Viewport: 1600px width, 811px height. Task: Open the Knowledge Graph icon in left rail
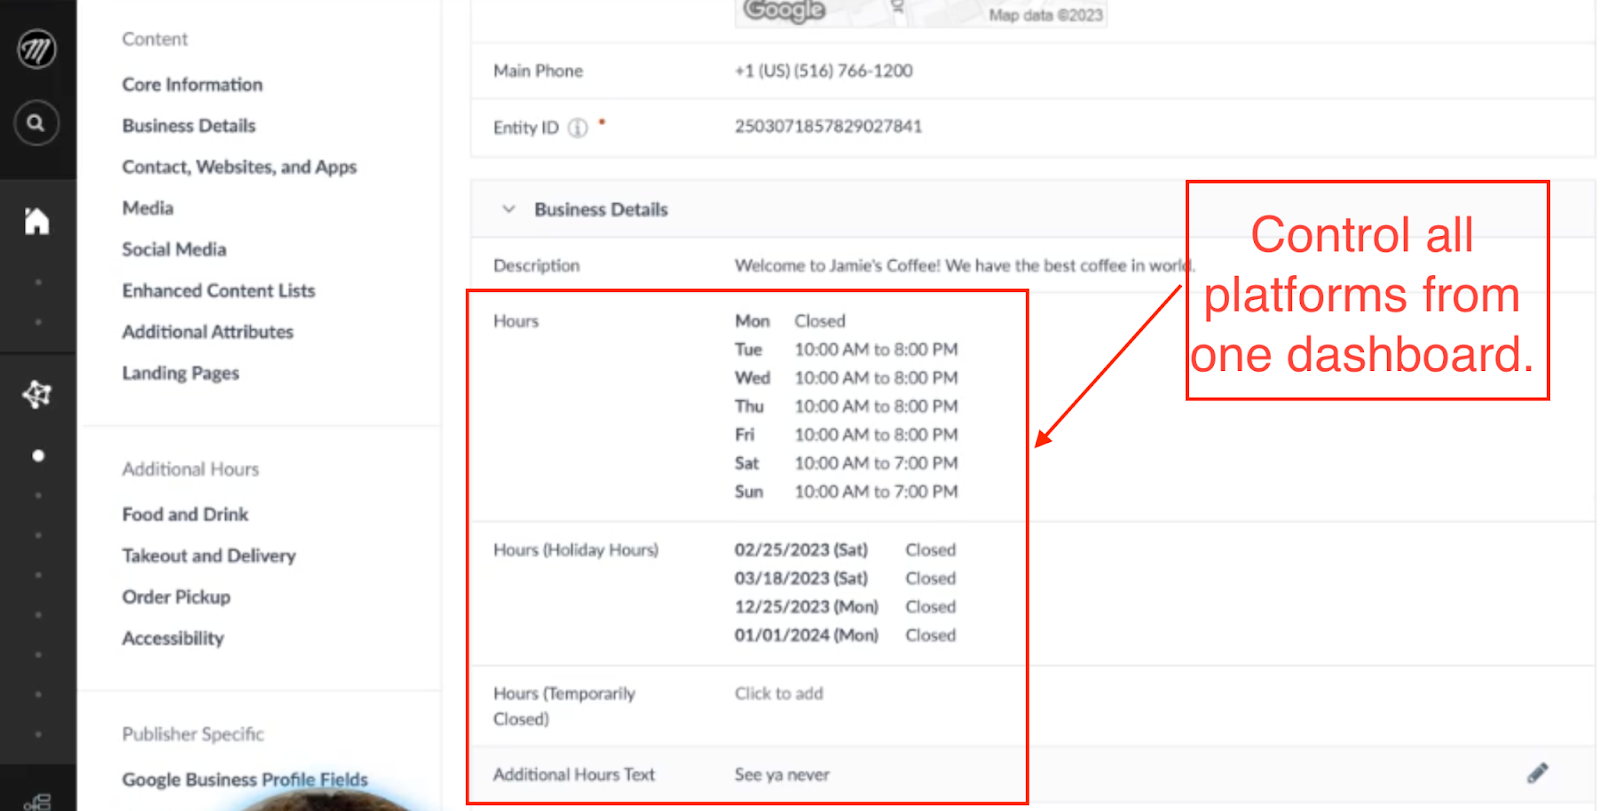coord(37,395)
